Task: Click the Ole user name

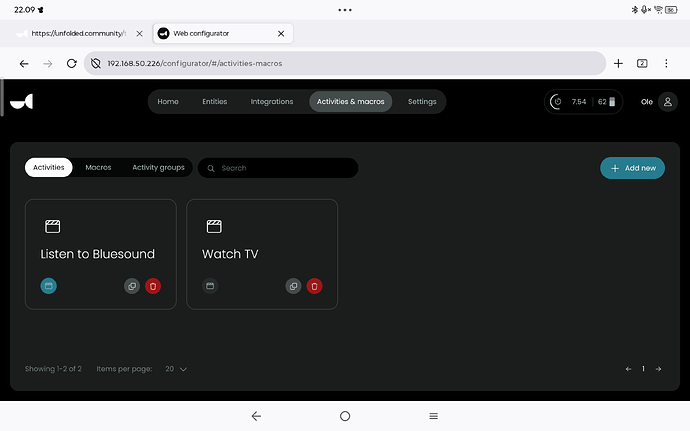Action: click(x=646, y=102)
